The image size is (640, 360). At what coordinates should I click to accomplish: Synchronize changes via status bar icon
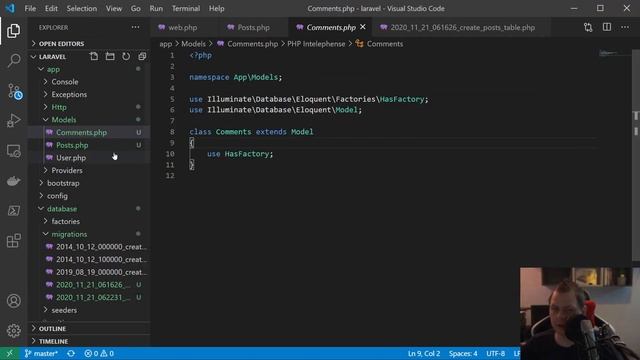(71, 353)
